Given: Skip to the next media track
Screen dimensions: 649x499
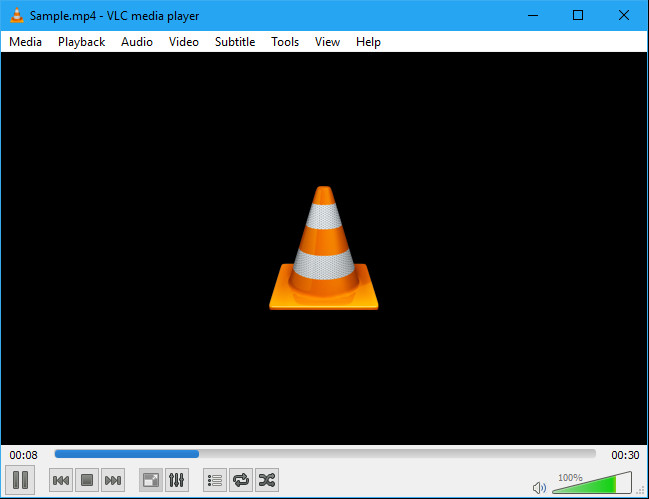Looking at the screenshot, I should click(113, 480).
